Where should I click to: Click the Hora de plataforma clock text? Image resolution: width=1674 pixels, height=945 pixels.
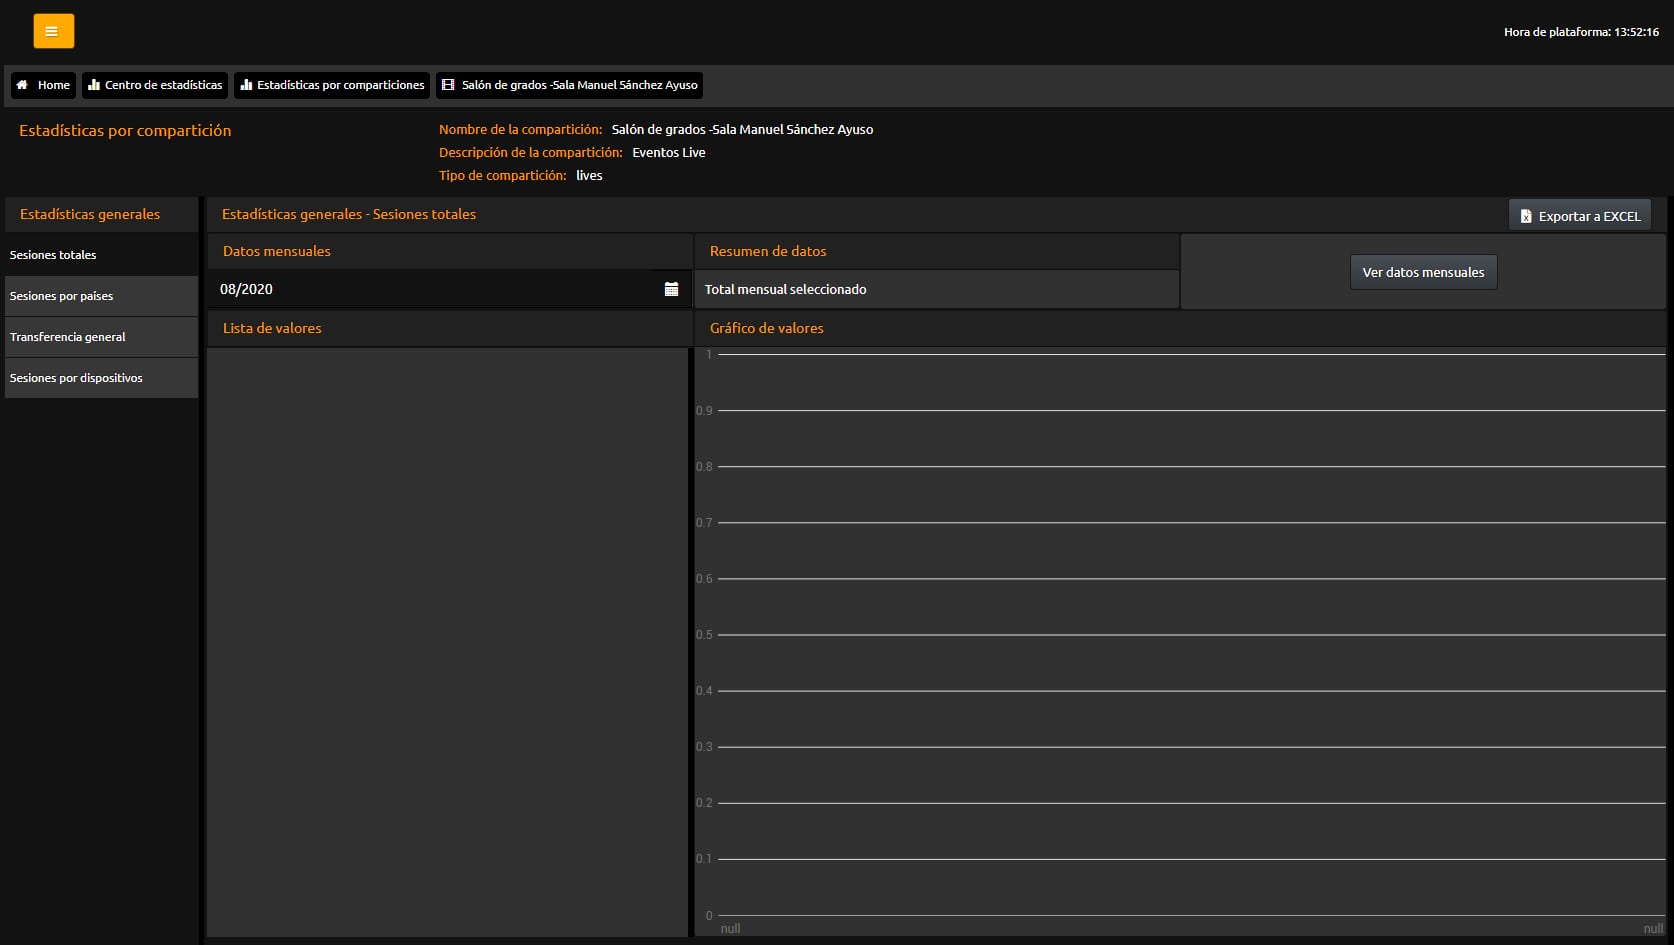click(1581, 32)
